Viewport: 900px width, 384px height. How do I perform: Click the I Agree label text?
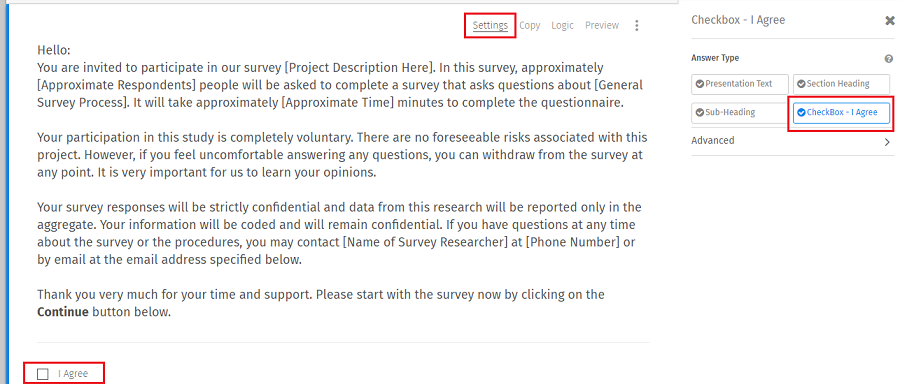[x=73, y=374]
